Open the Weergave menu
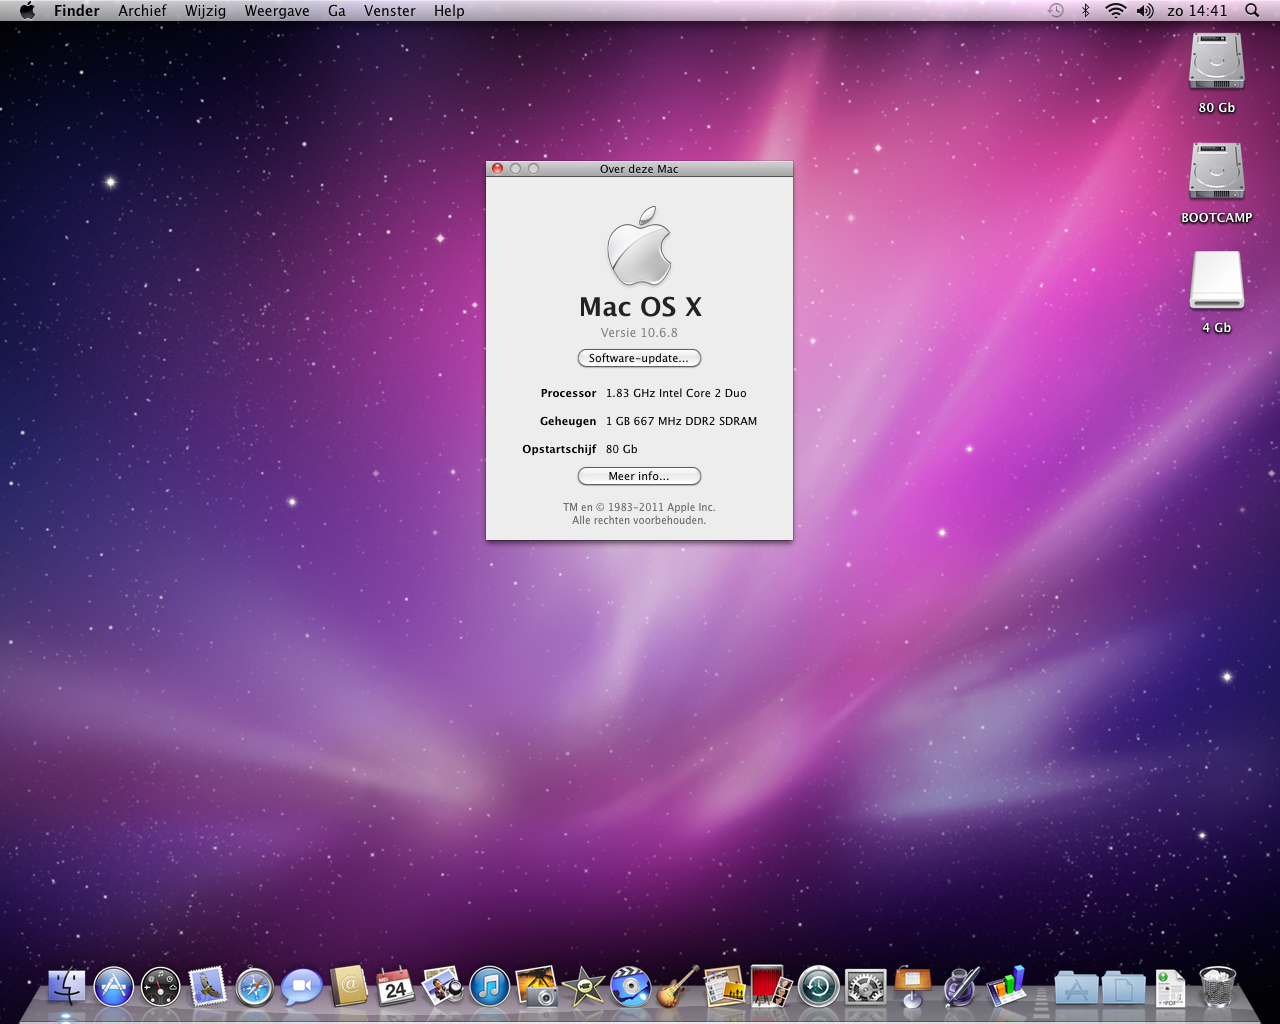The height and width of the screenshot is (1024, 1280). pos(277,10)
